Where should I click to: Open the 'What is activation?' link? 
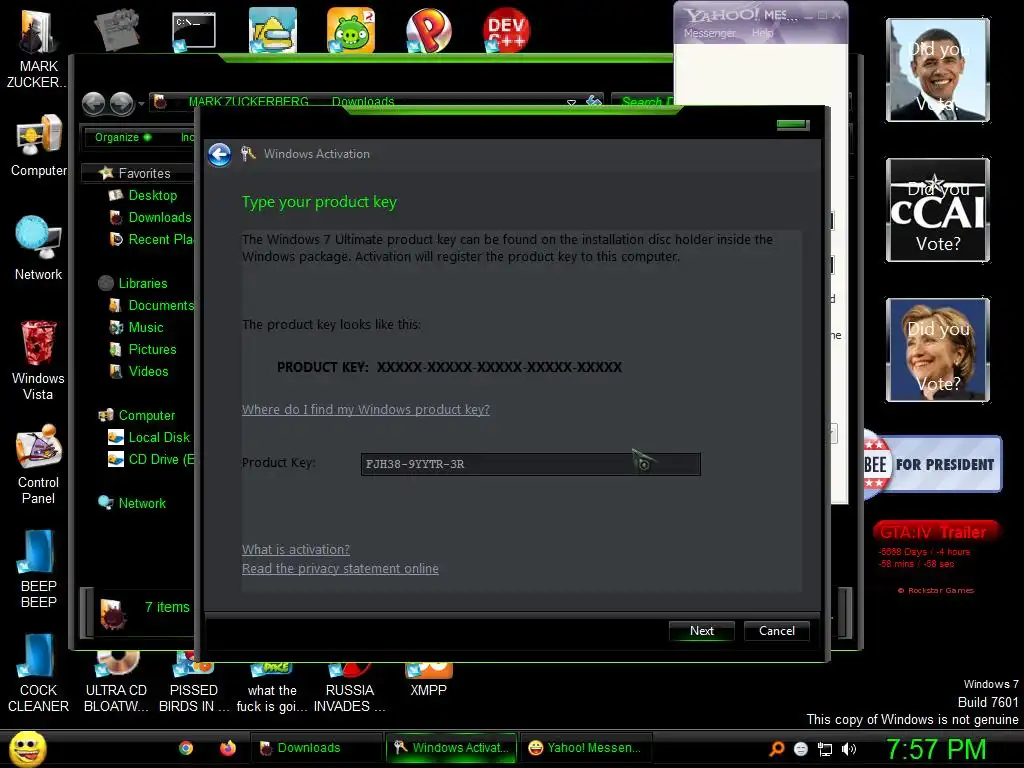point(296,549)
